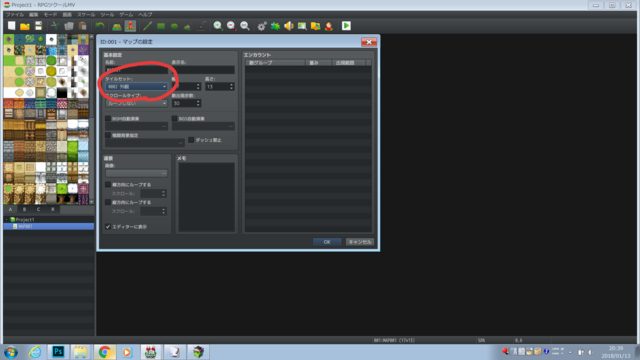Select the Rectangle drawing tool
Image resolution: width=640 pixels, height=360 pixels.
coord(161,26)
